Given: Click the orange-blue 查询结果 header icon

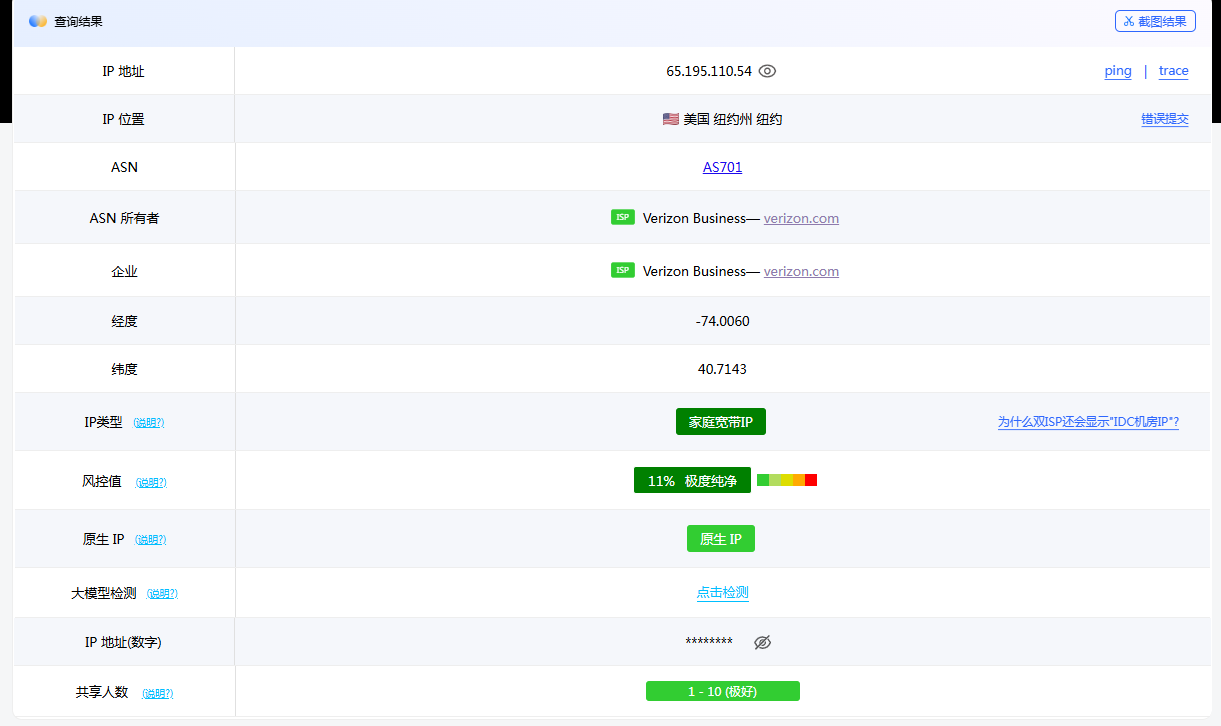Looking at the screenshot, I should pos(38,21).
